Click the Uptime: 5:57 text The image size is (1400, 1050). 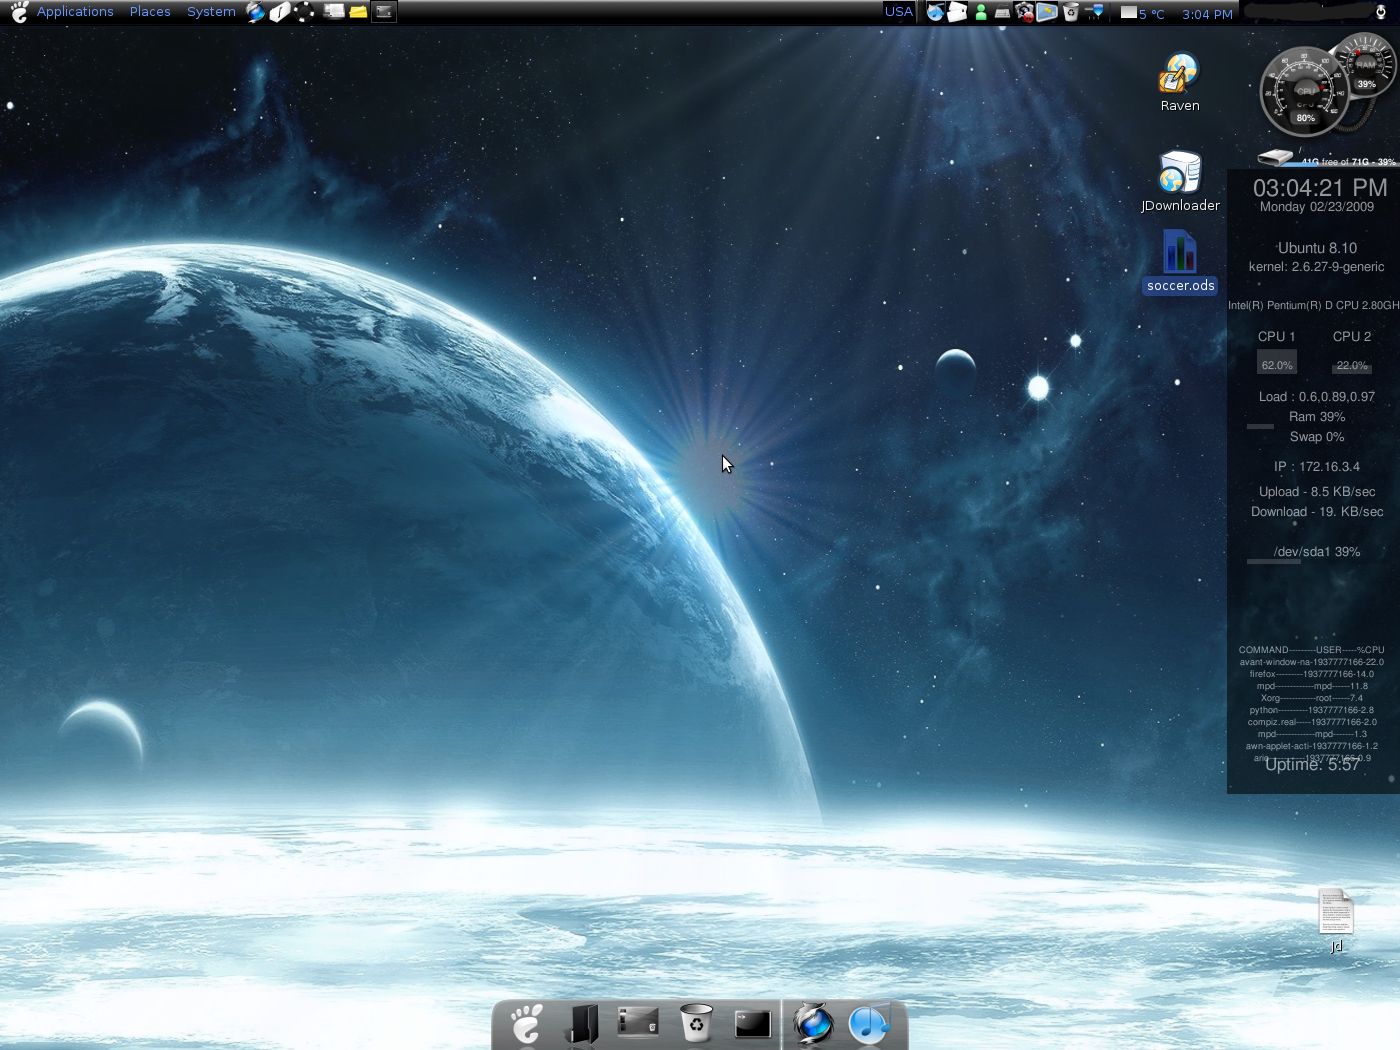pos(1312,765)
